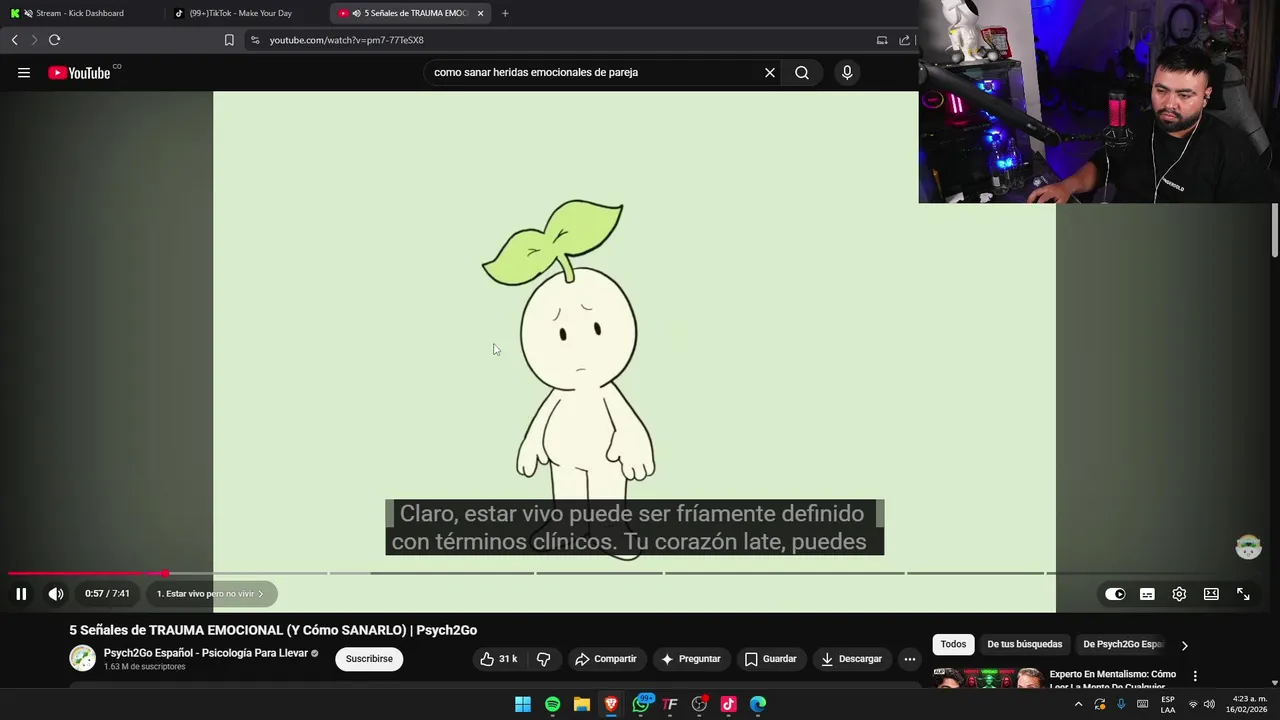Open video title '5 Señales de TRAUMA EMOCIONAL'
The image size is (1280, 720).
pyautogui.click(x=273, y=630)
